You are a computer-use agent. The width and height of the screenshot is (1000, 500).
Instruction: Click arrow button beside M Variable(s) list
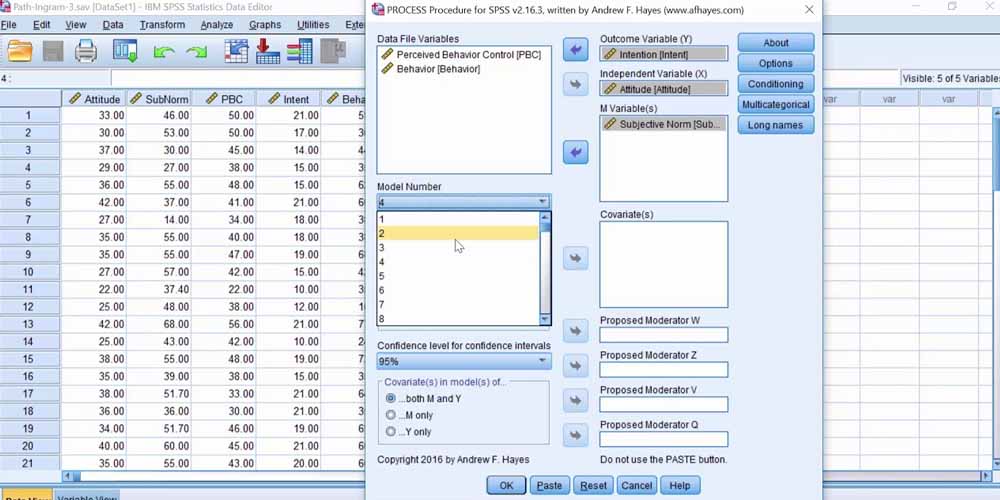pos(575,152)
